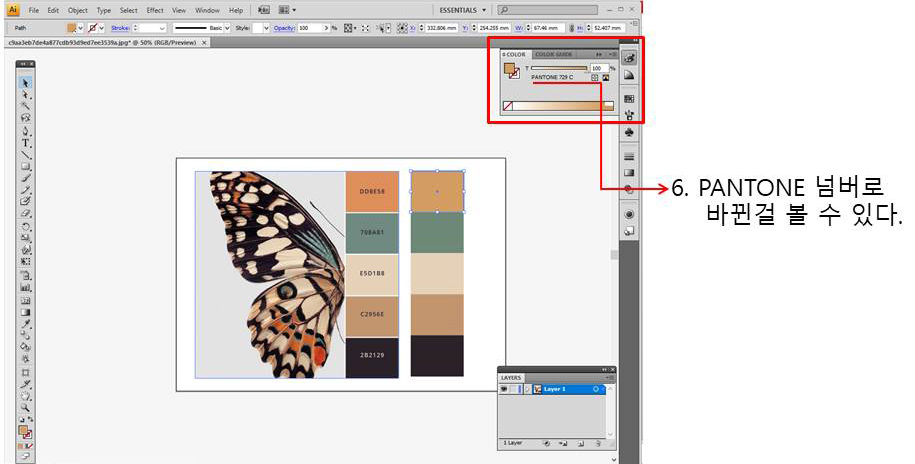The height and width of the screenshot is (464, 915).
Task: Select the Rotate tool
Action: coord(25,227)
